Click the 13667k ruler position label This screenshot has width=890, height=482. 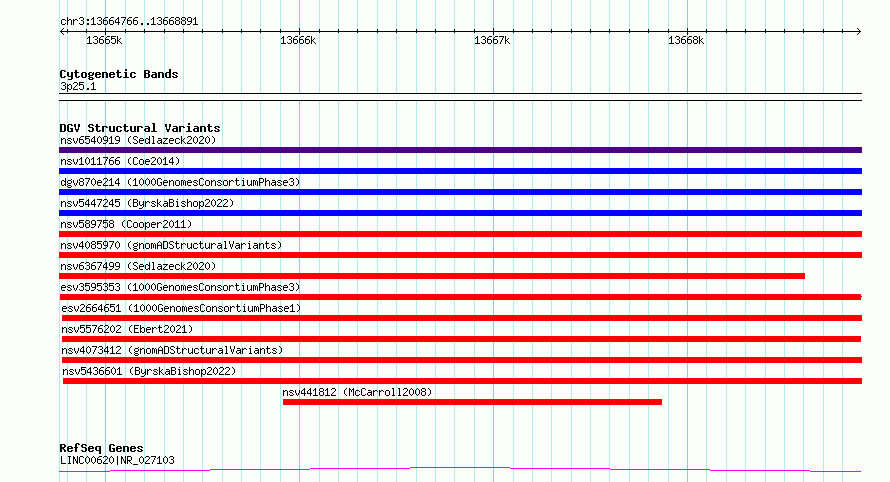click(x=492, y=40)
